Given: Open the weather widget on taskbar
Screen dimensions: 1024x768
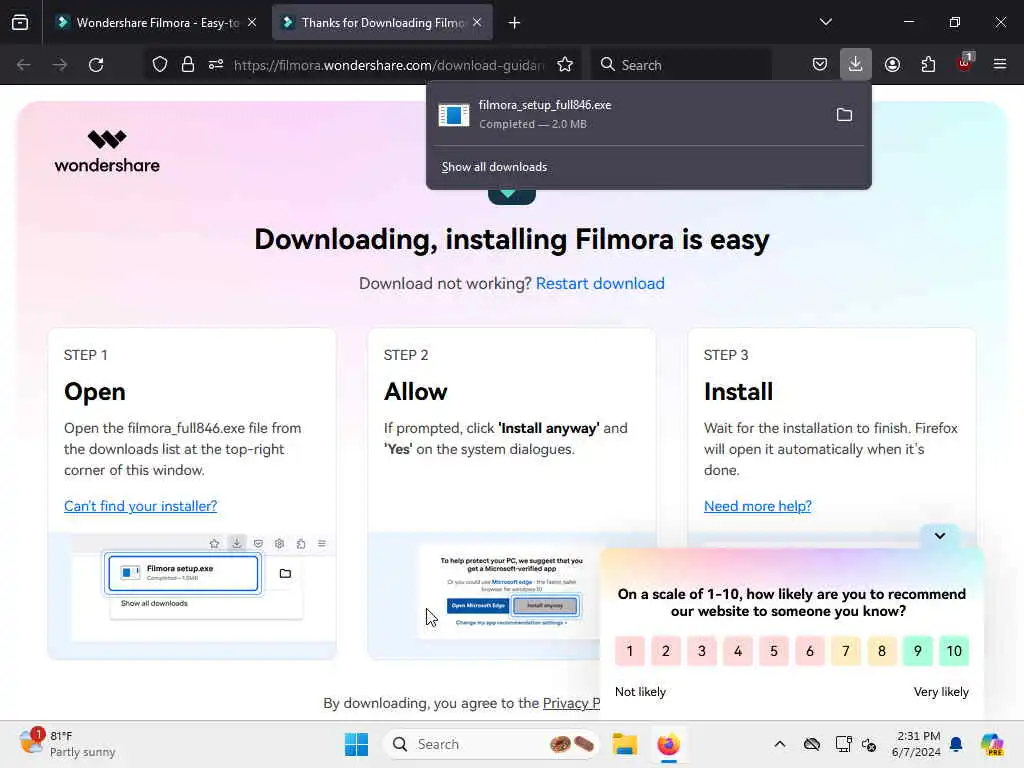Looking at the screenshot, I should pos(68,744).
